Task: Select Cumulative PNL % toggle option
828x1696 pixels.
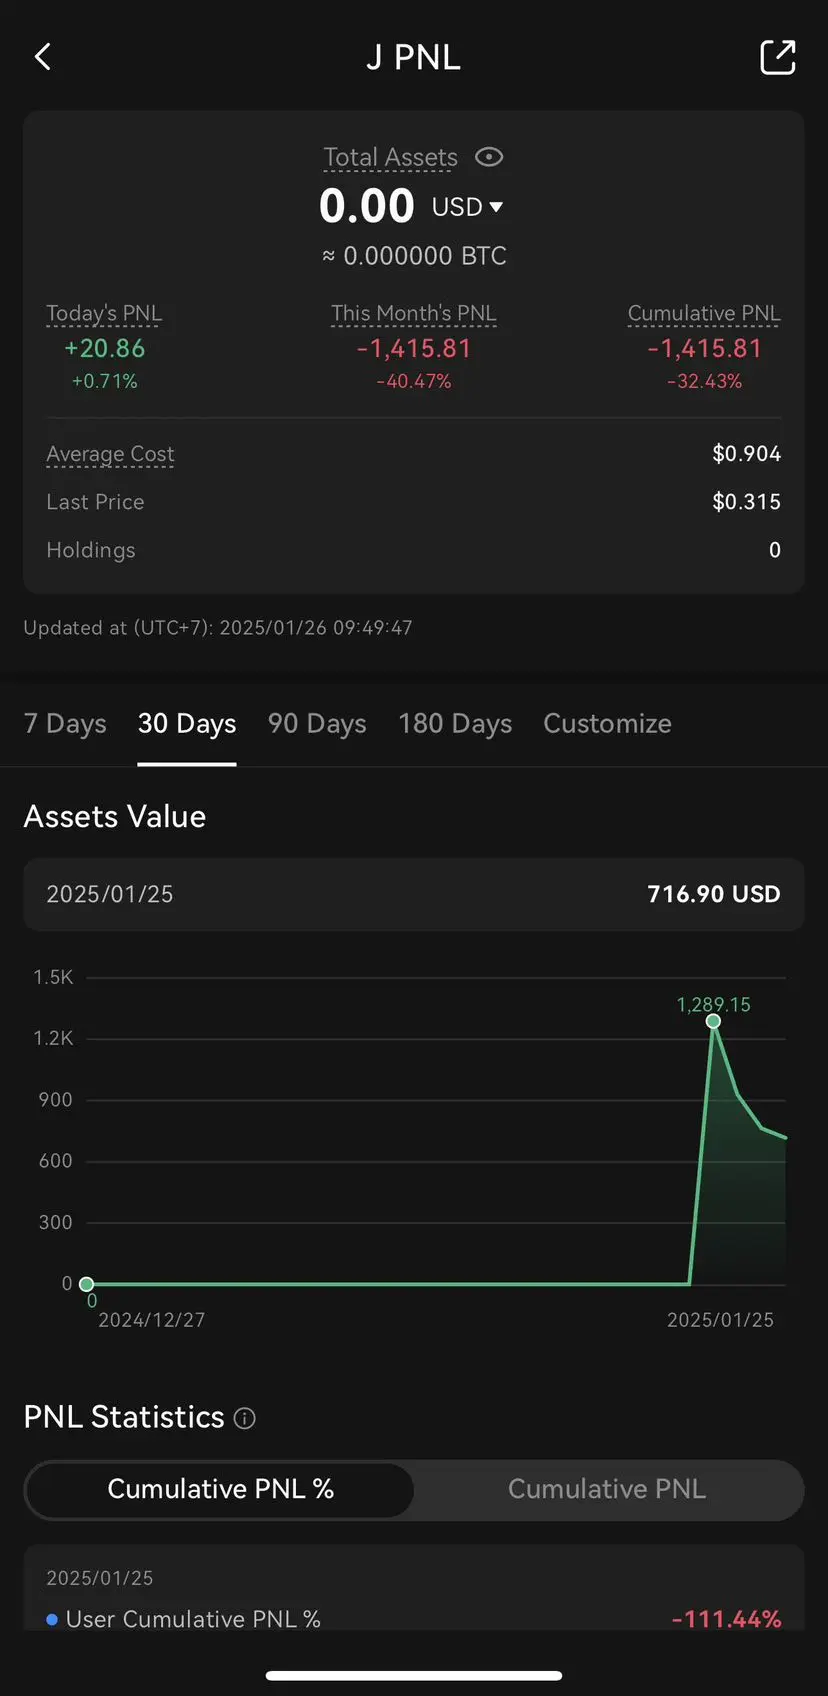Action: click(x=220, y=1489)
